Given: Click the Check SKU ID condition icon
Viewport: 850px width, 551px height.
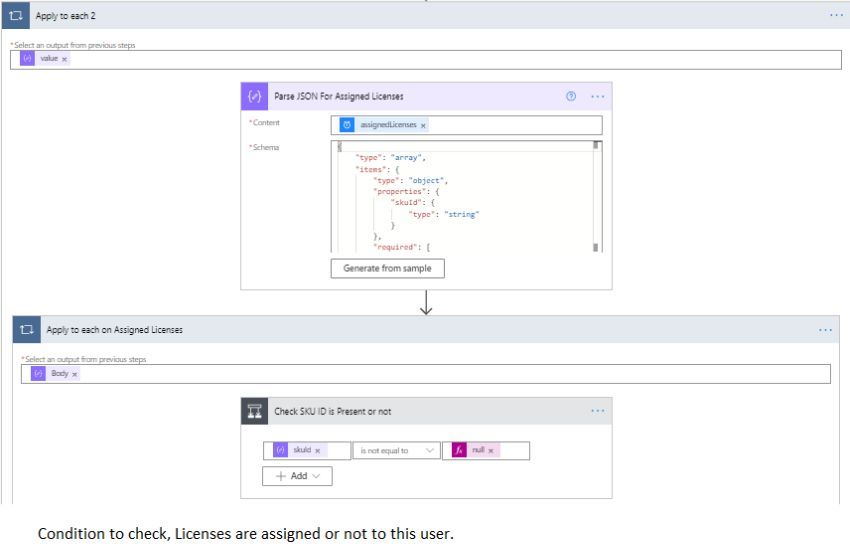Looking at the screenshot, I should pos(254,411).
